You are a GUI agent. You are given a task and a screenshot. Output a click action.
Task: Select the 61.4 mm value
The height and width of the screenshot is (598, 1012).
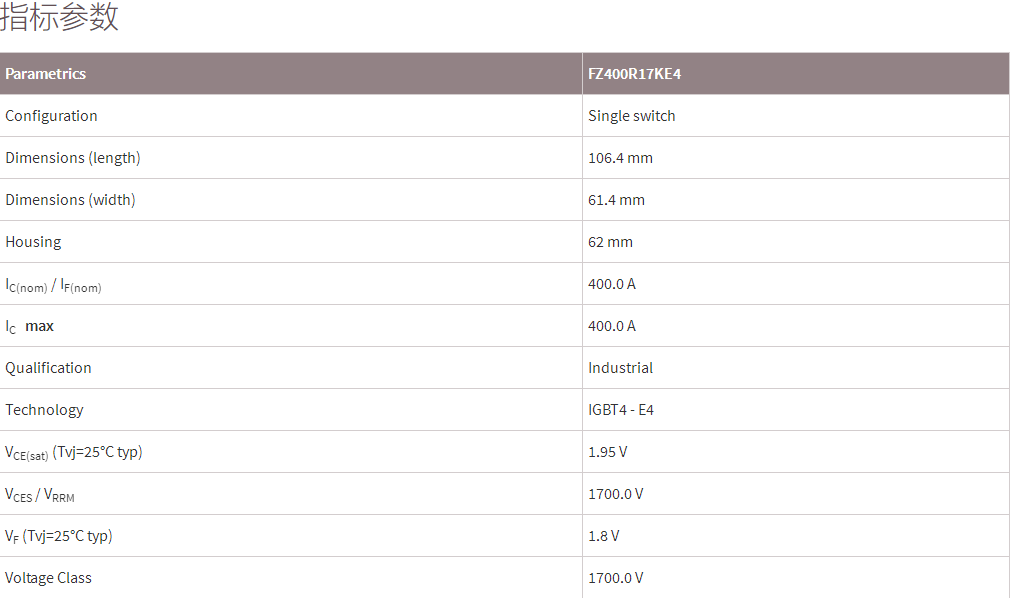[x=616, y=200]
